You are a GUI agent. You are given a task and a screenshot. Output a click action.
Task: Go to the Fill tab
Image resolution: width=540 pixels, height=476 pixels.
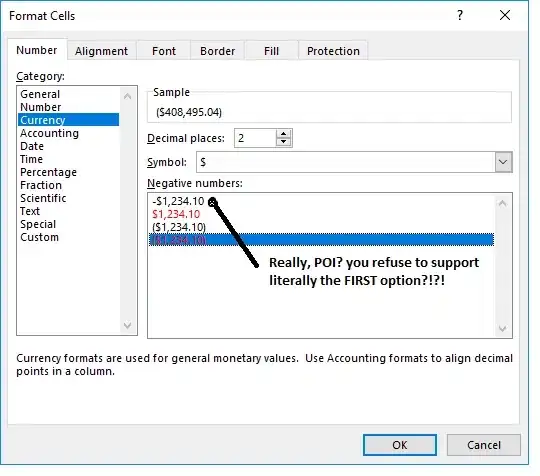271,51
